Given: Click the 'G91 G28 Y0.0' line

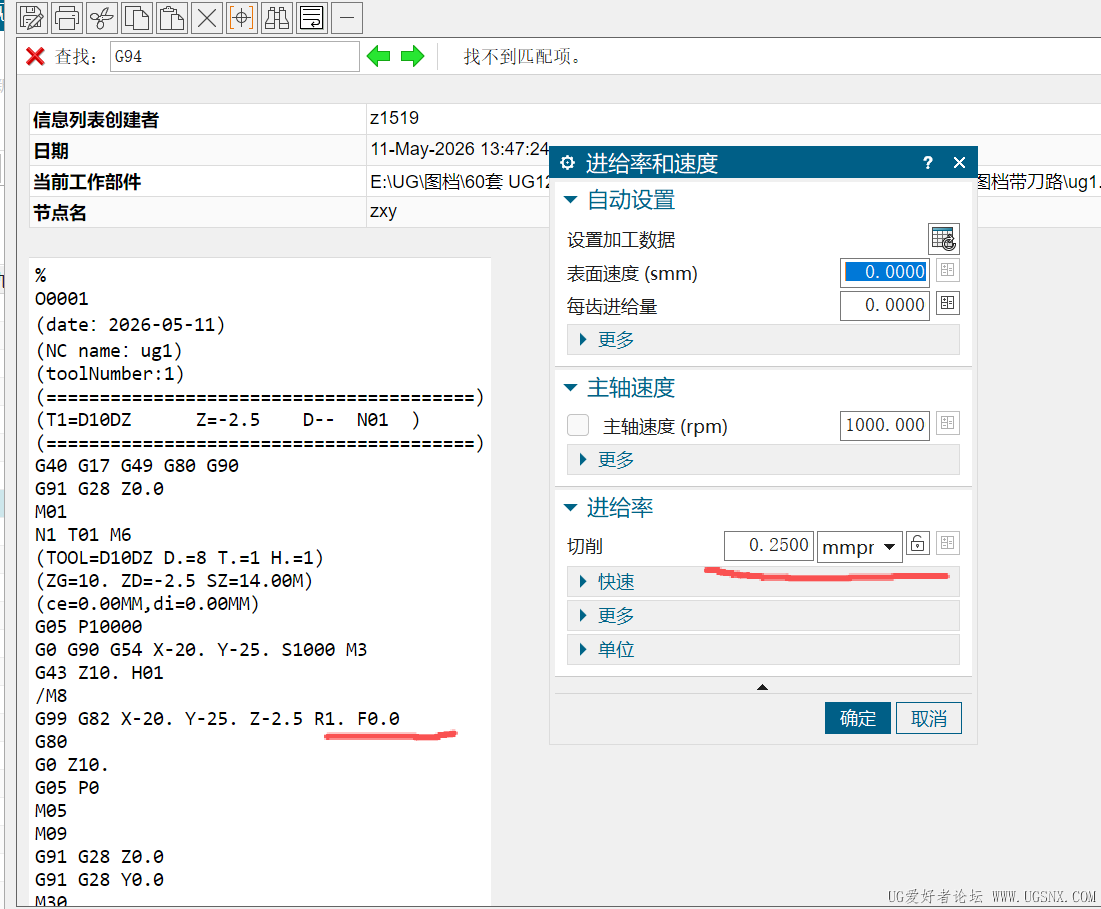Looking at the screenshot, I should (99, 880).
